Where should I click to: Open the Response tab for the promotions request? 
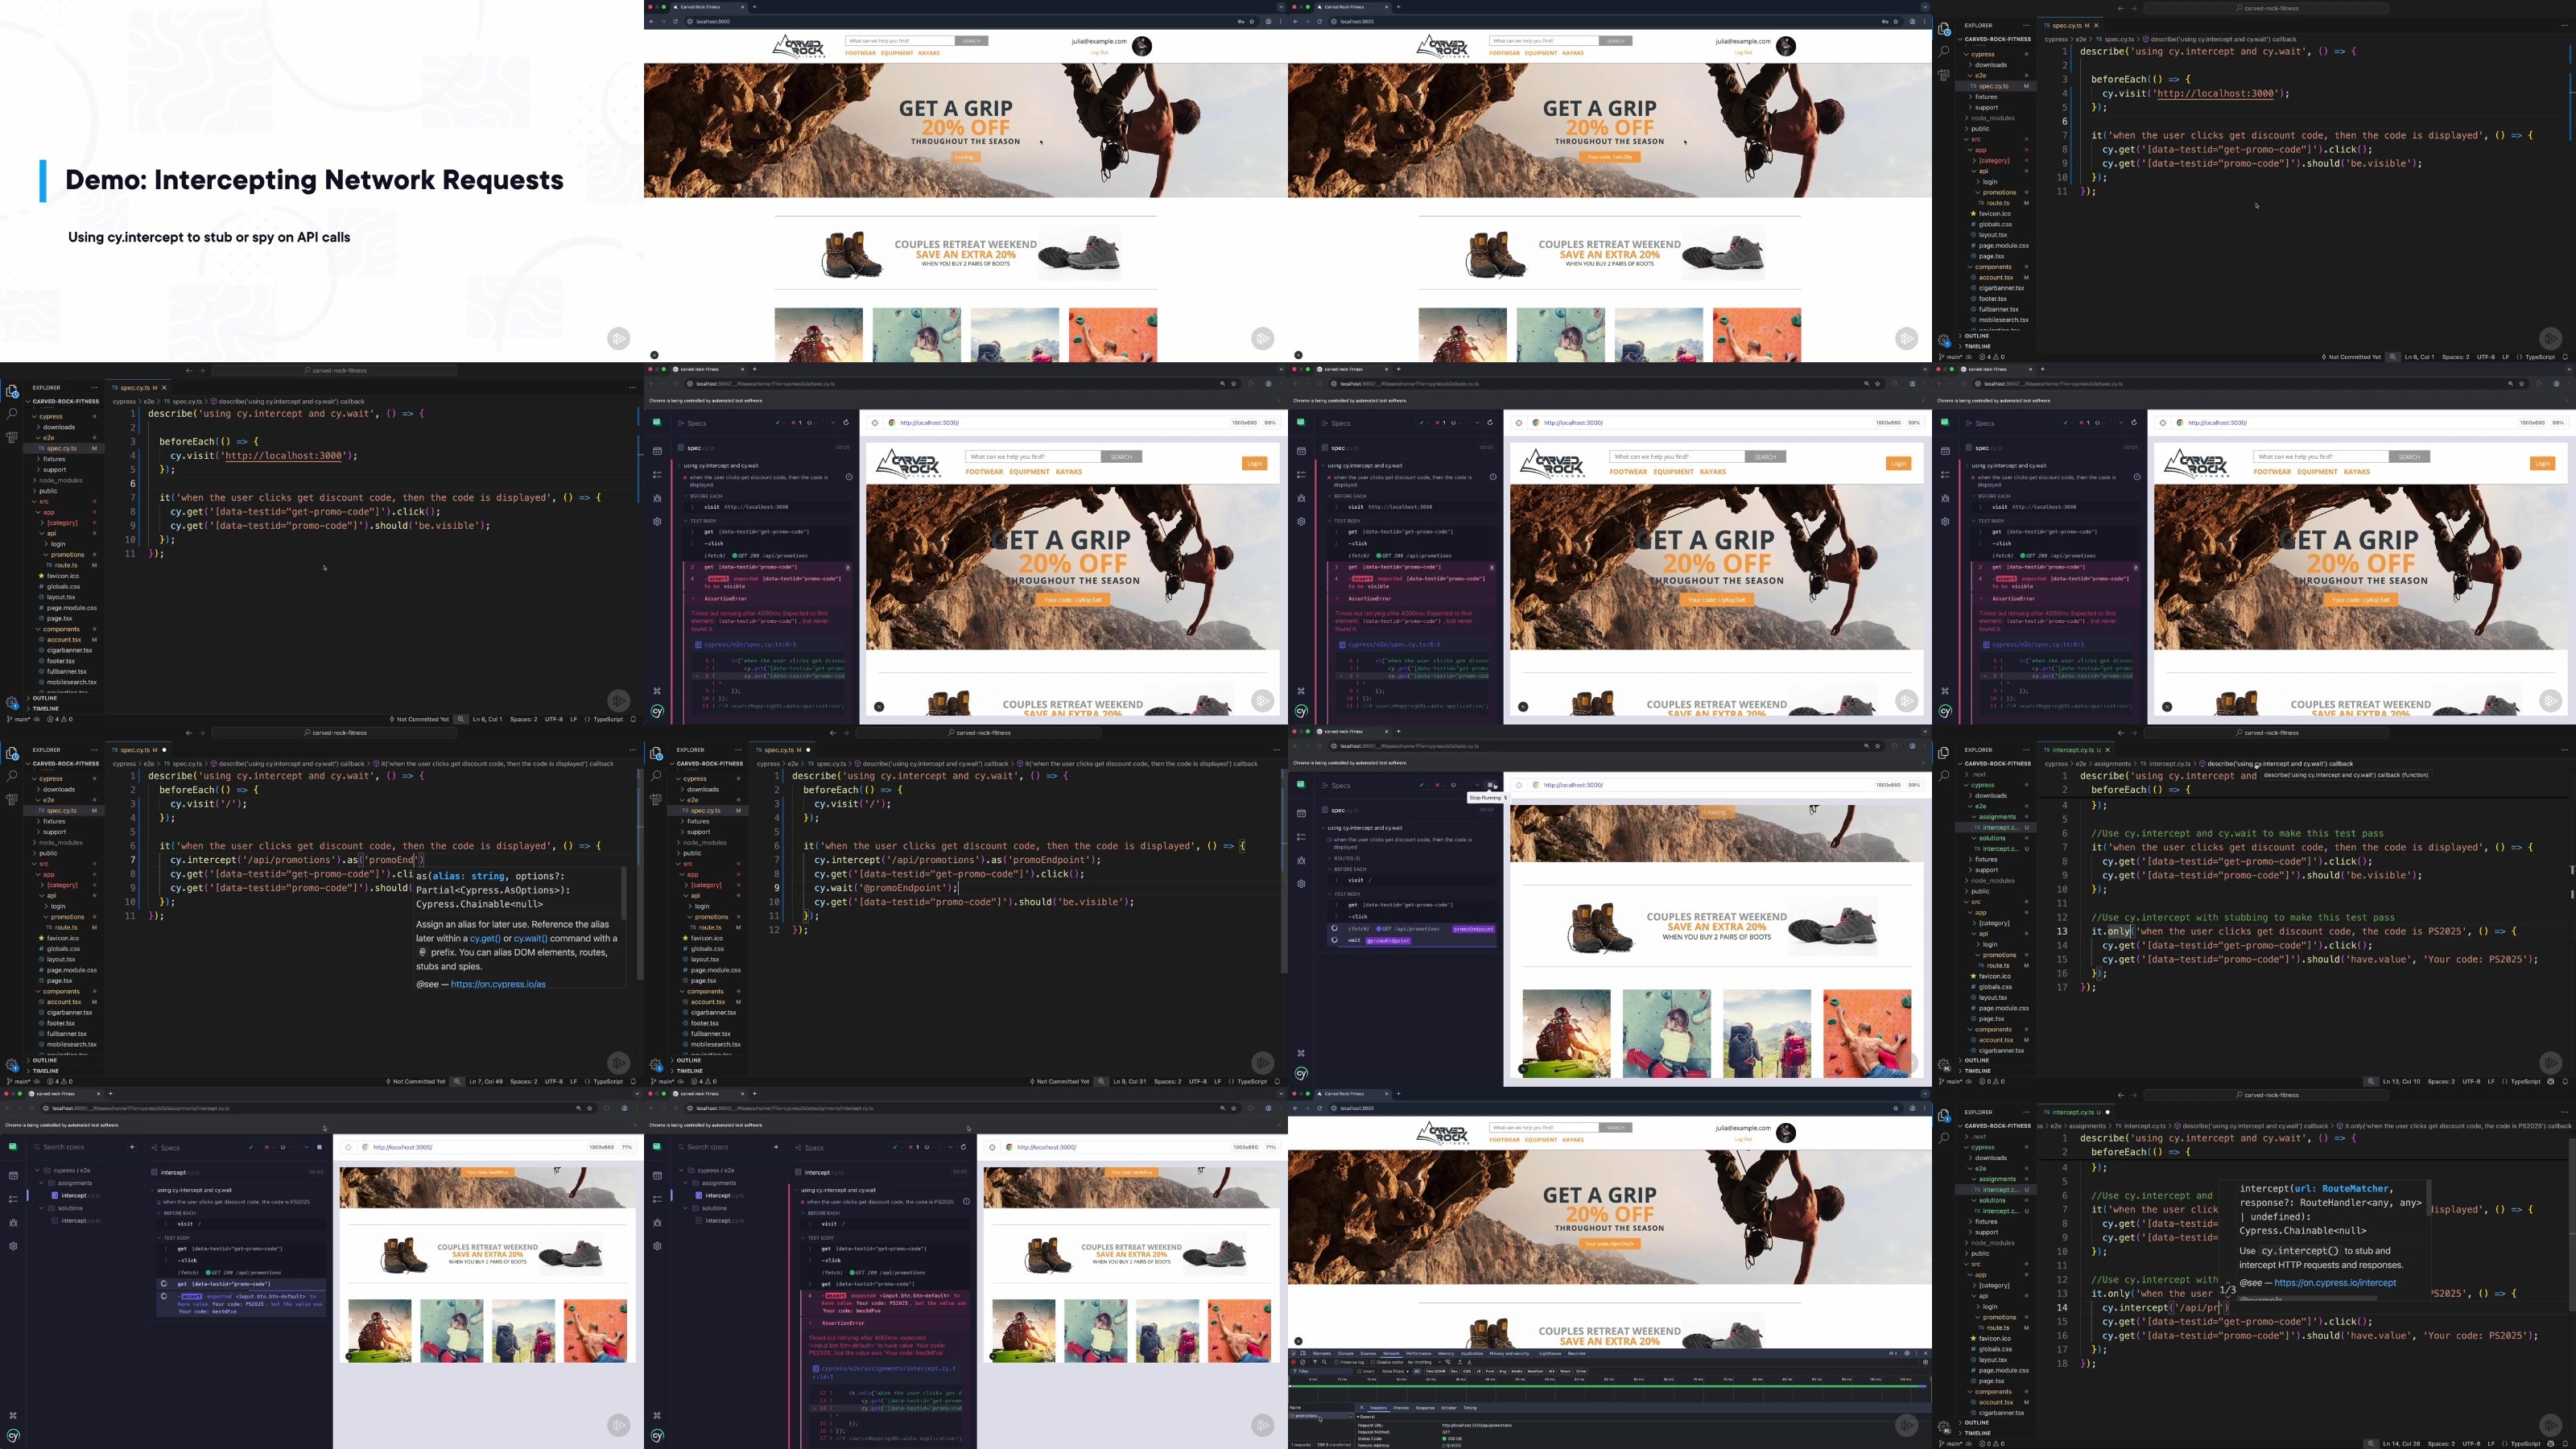(x=1426, y=1408)
